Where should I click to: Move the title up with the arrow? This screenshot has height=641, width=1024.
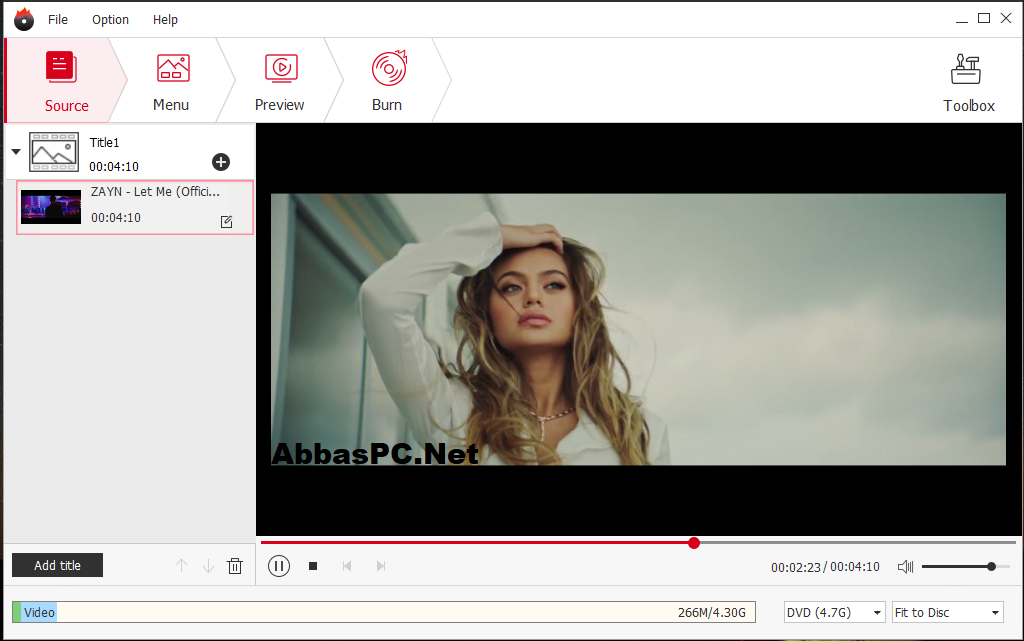[x=182, y=565]
